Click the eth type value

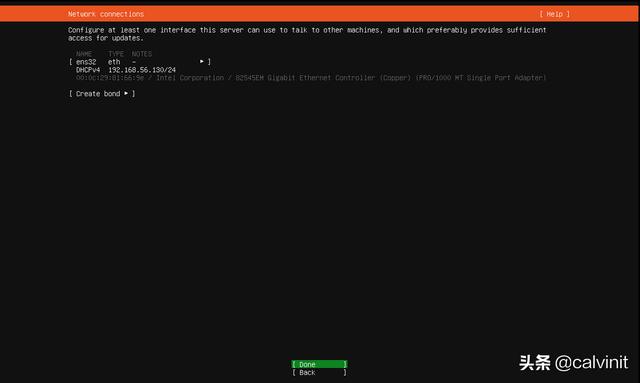(114, 62)
